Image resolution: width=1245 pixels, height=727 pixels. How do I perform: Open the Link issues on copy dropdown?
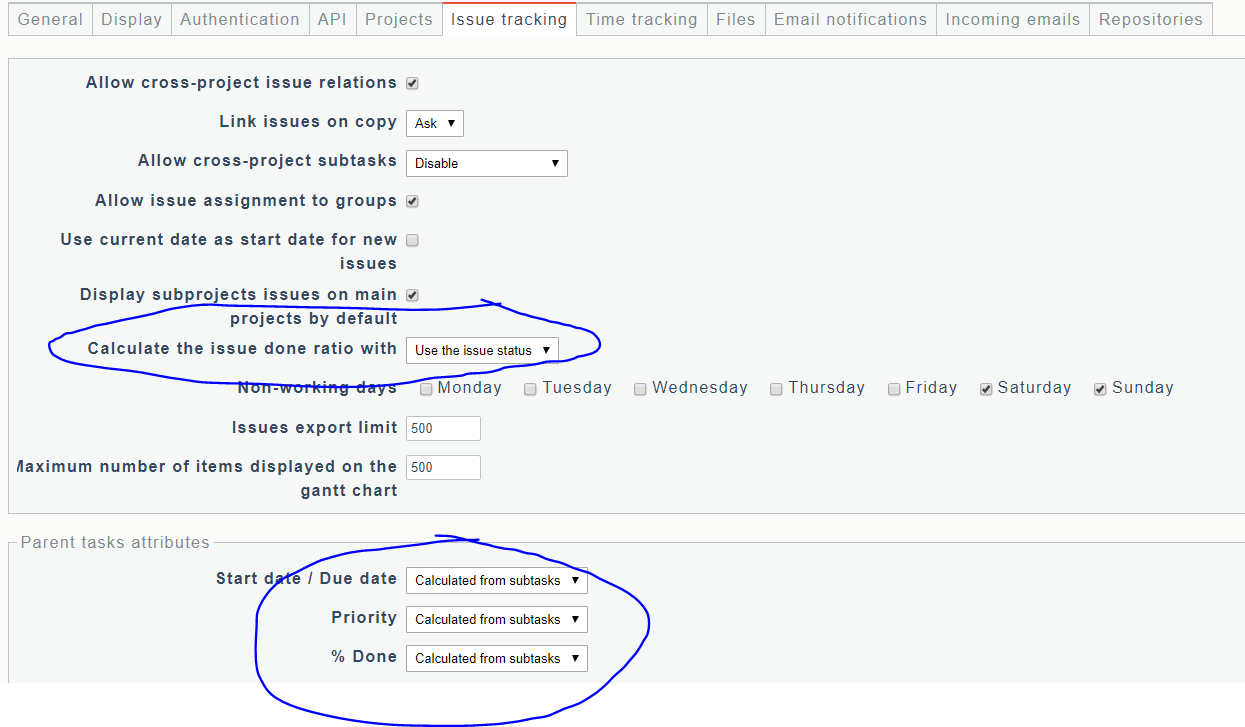[435, 123]
